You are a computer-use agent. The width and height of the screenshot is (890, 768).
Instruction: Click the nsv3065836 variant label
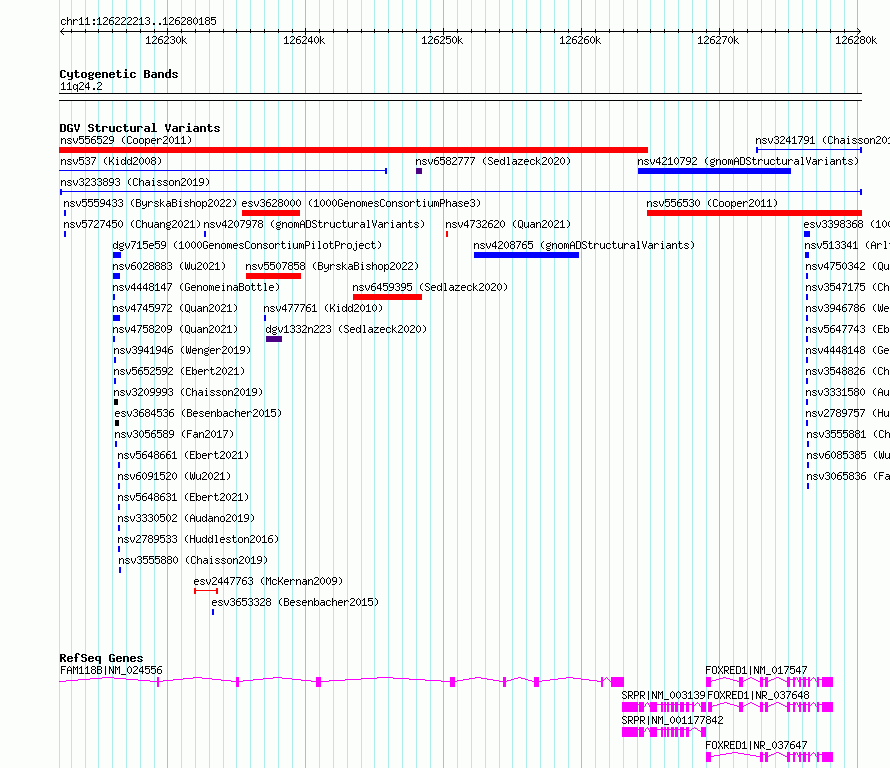pos(848,476)
